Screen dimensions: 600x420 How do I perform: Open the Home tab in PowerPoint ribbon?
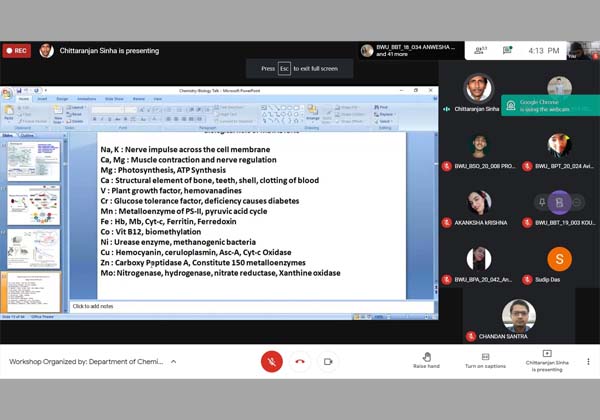tap(23, 99)
